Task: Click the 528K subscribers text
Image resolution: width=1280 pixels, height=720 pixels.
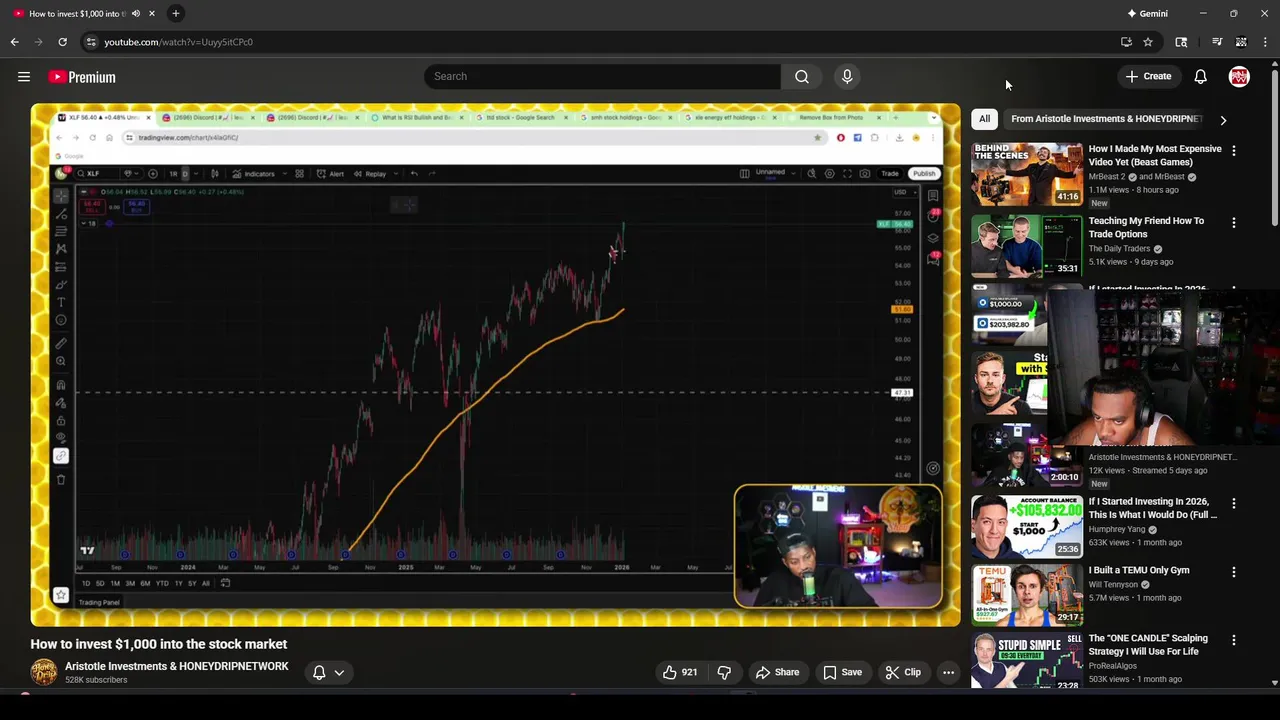Action: click(96, 680)
